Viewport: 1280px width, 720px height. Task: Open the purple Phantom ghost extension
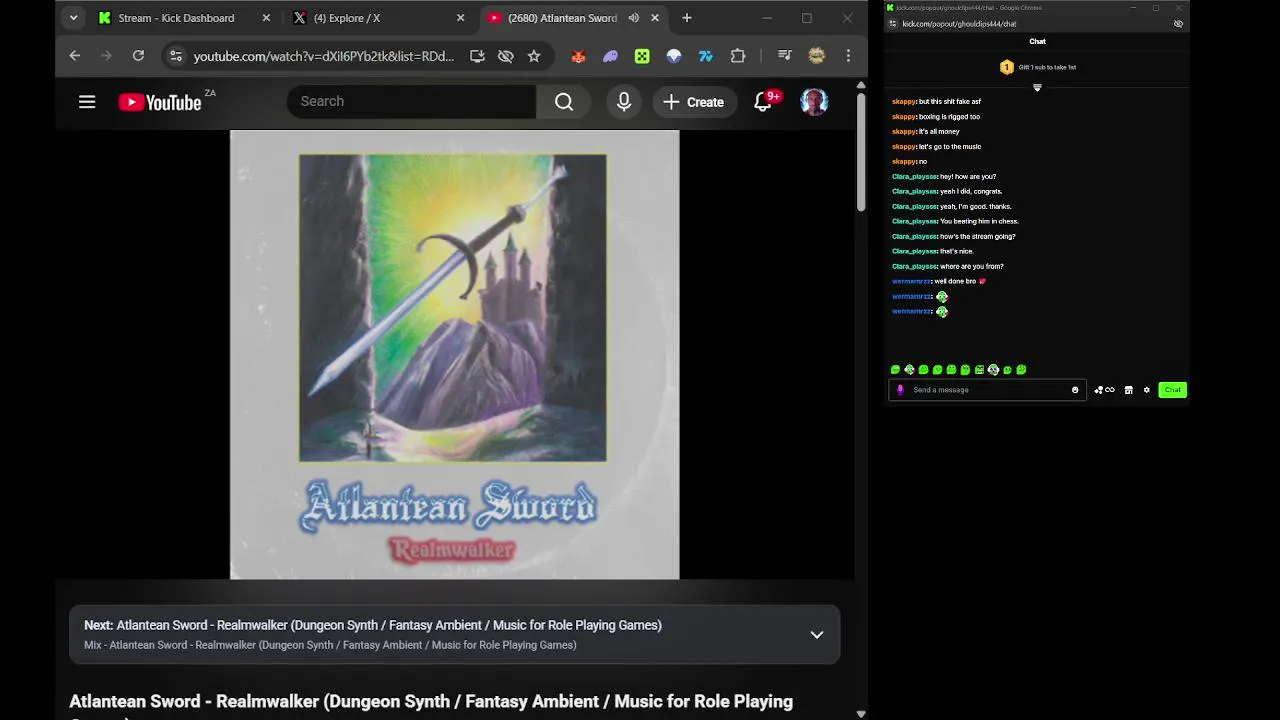[610, 56]
